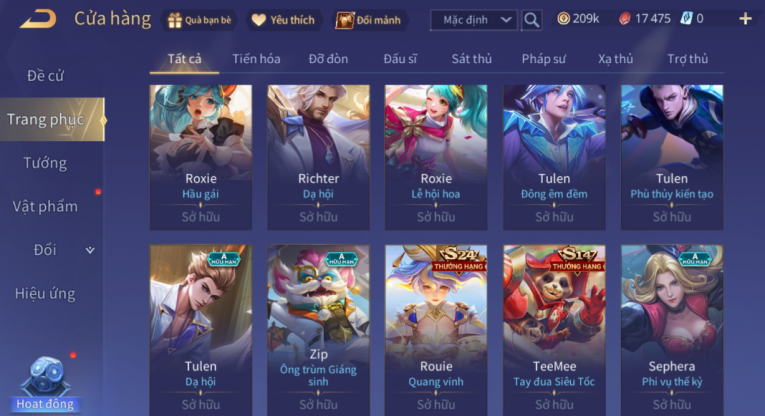Open the Richter Dạ hội skin card
This screenshot has height=416, width=765.
pos(318,157)
